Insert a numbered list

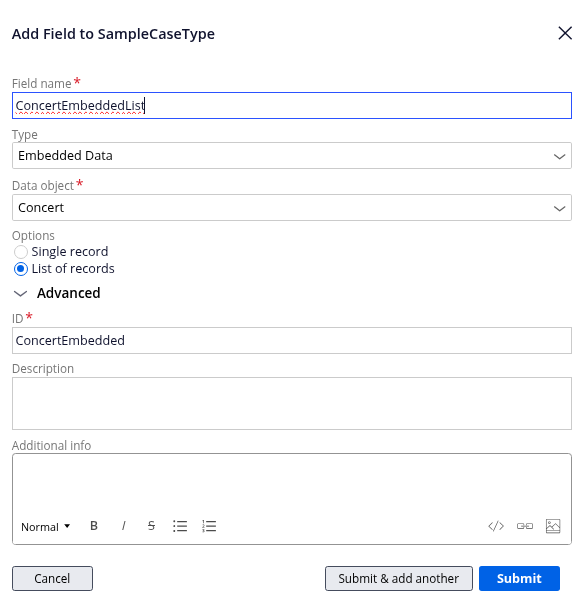pos(209,526)
